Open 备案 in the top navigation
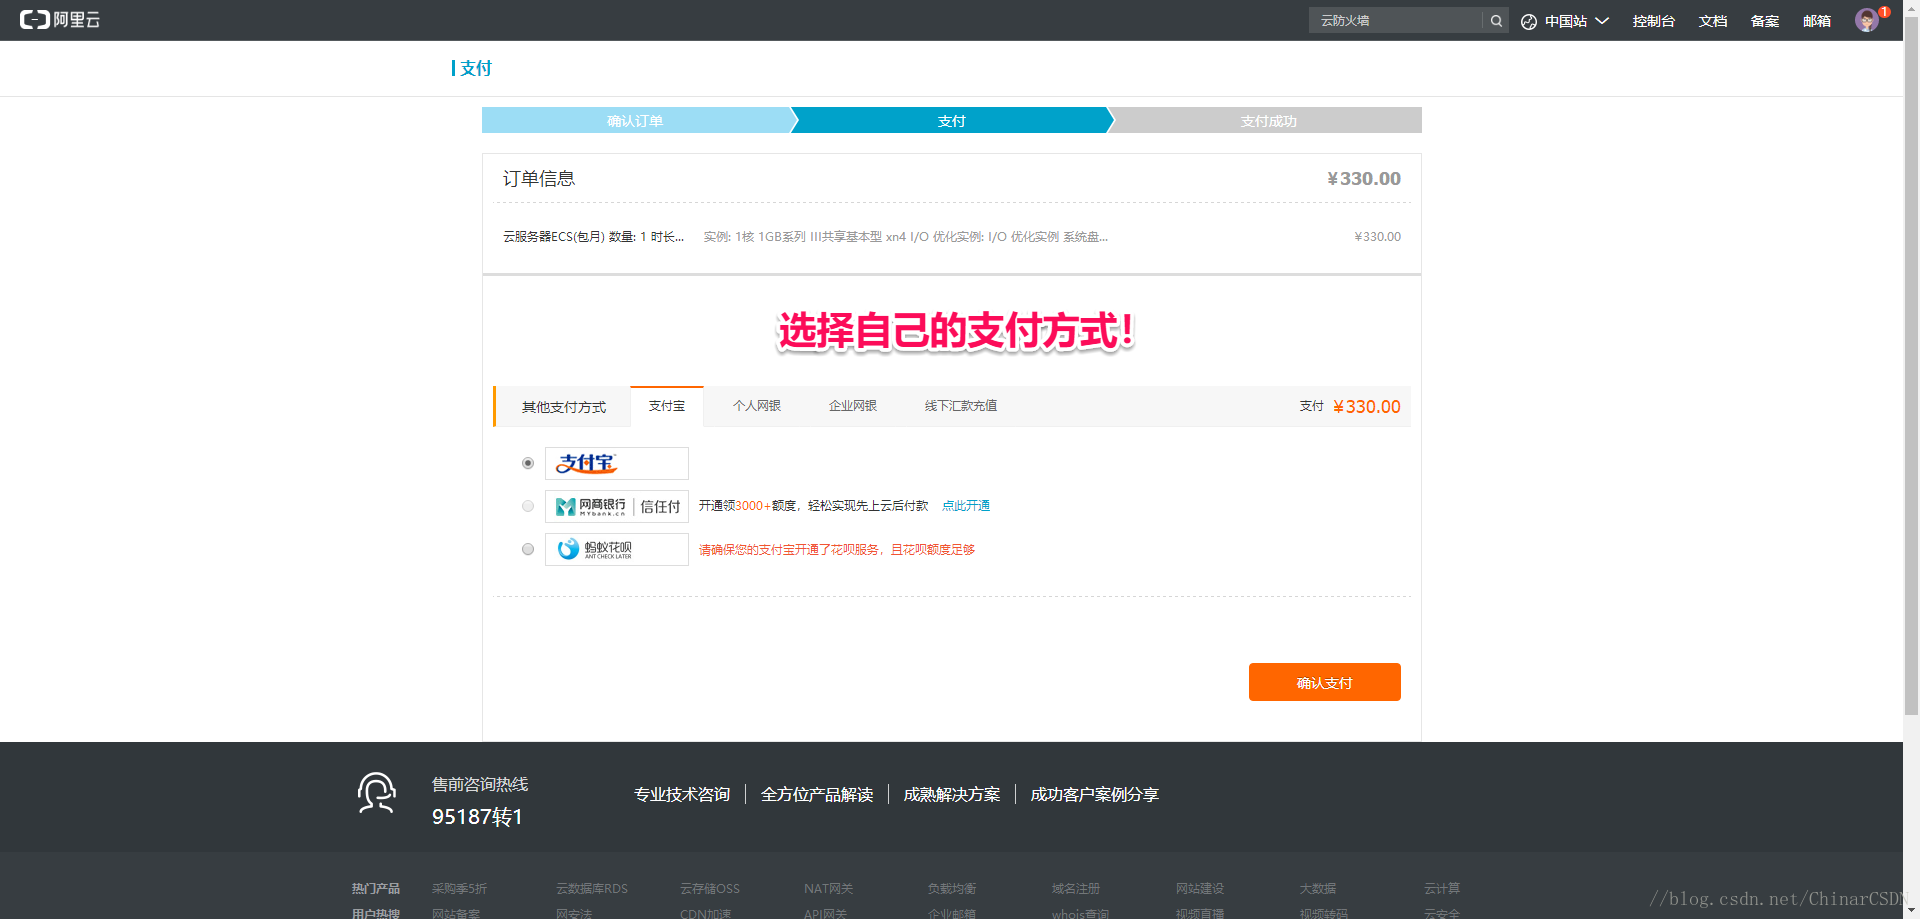The image size is (1920, 919). (1765, 21)
